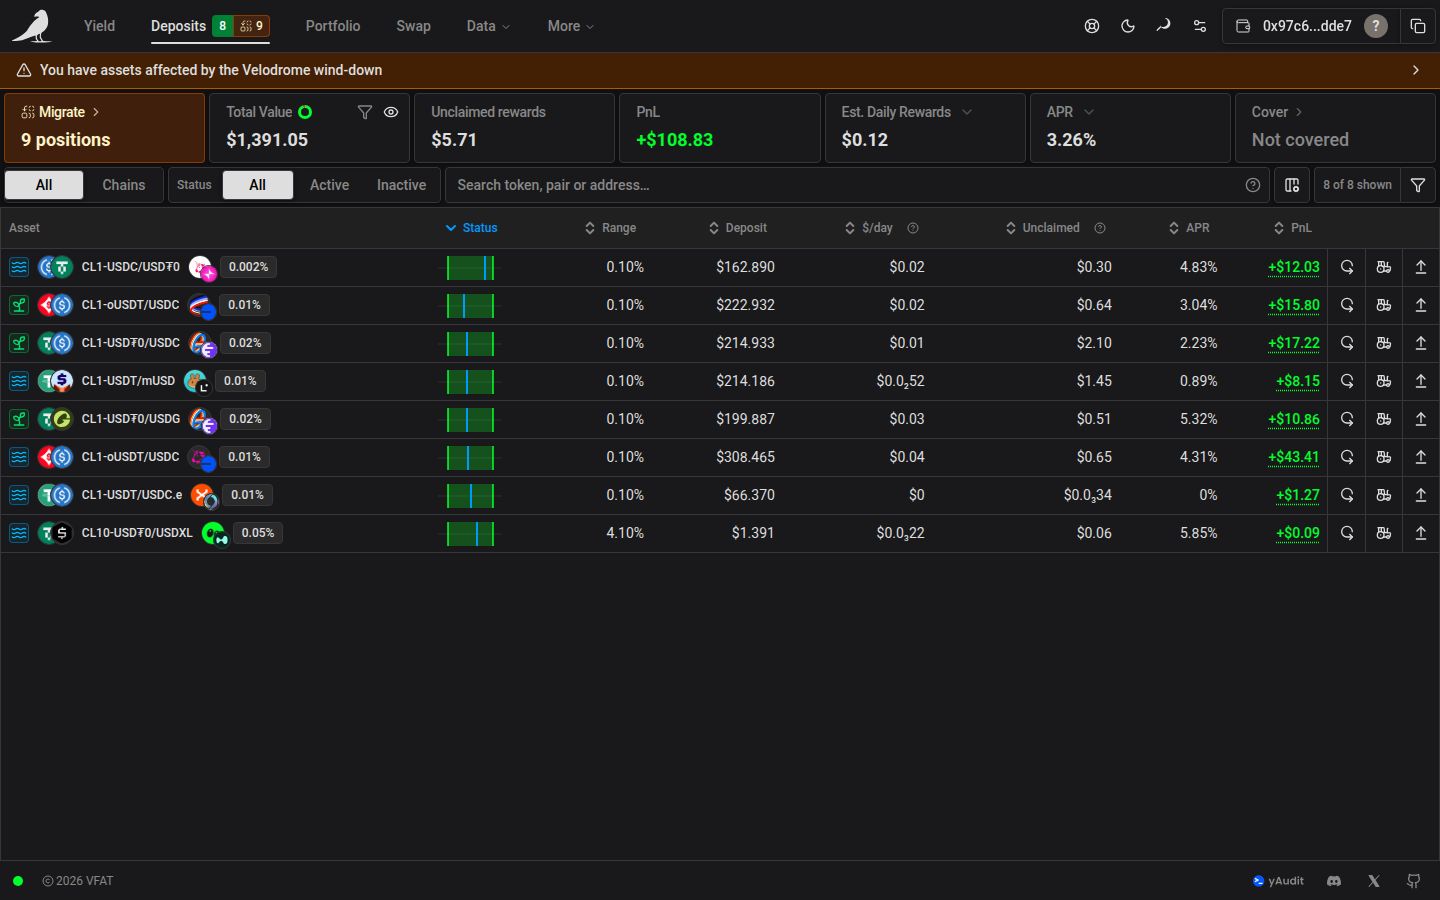Click rebalance arrow for CL1-USDT/mUSD row
The image size is (1440, 900).
coord(1347,381)
